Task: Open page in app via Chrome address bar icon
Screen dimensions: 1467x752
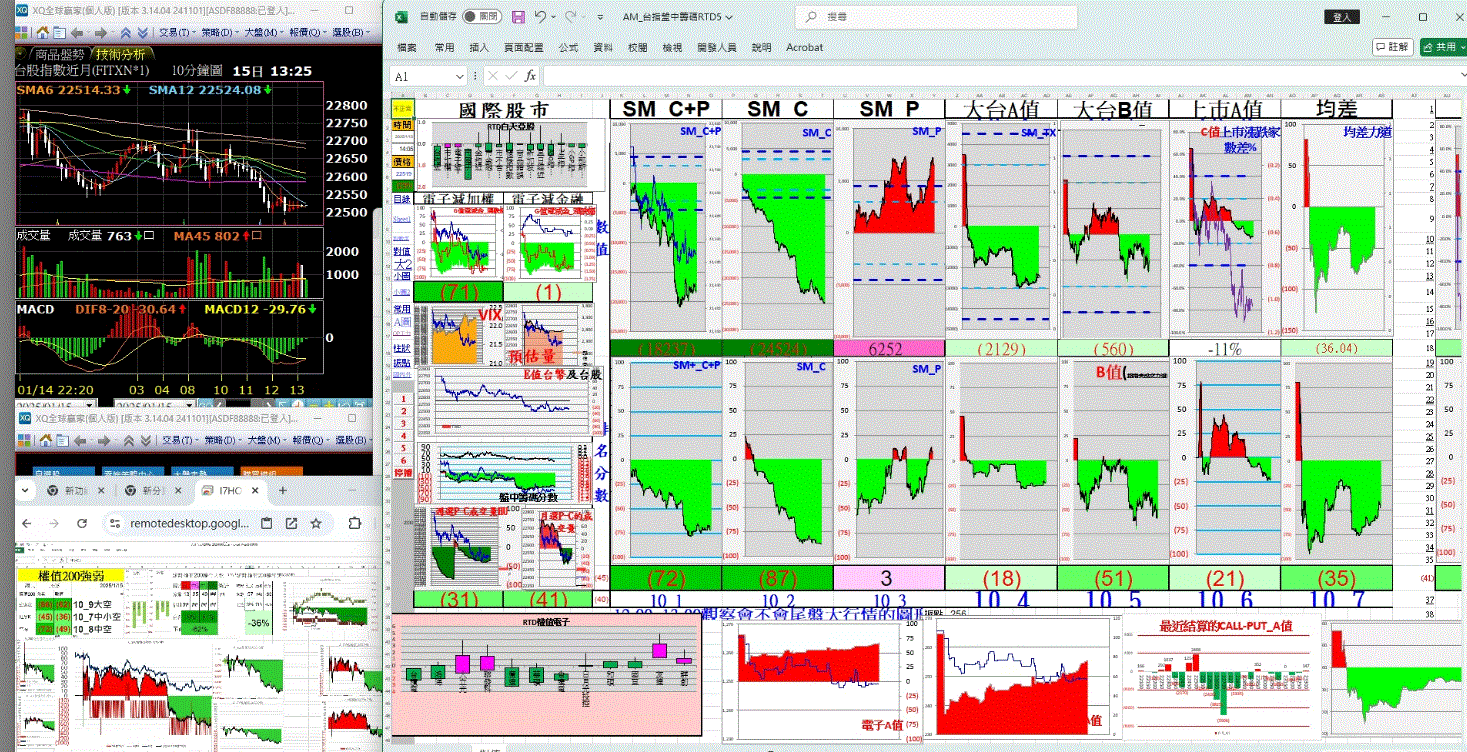Action: coord(291,523)
